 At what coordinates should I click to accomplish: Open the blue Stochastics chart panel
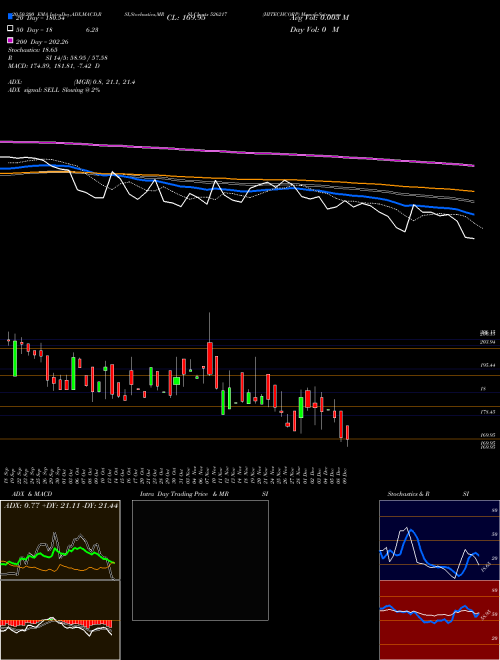[439, 540]
